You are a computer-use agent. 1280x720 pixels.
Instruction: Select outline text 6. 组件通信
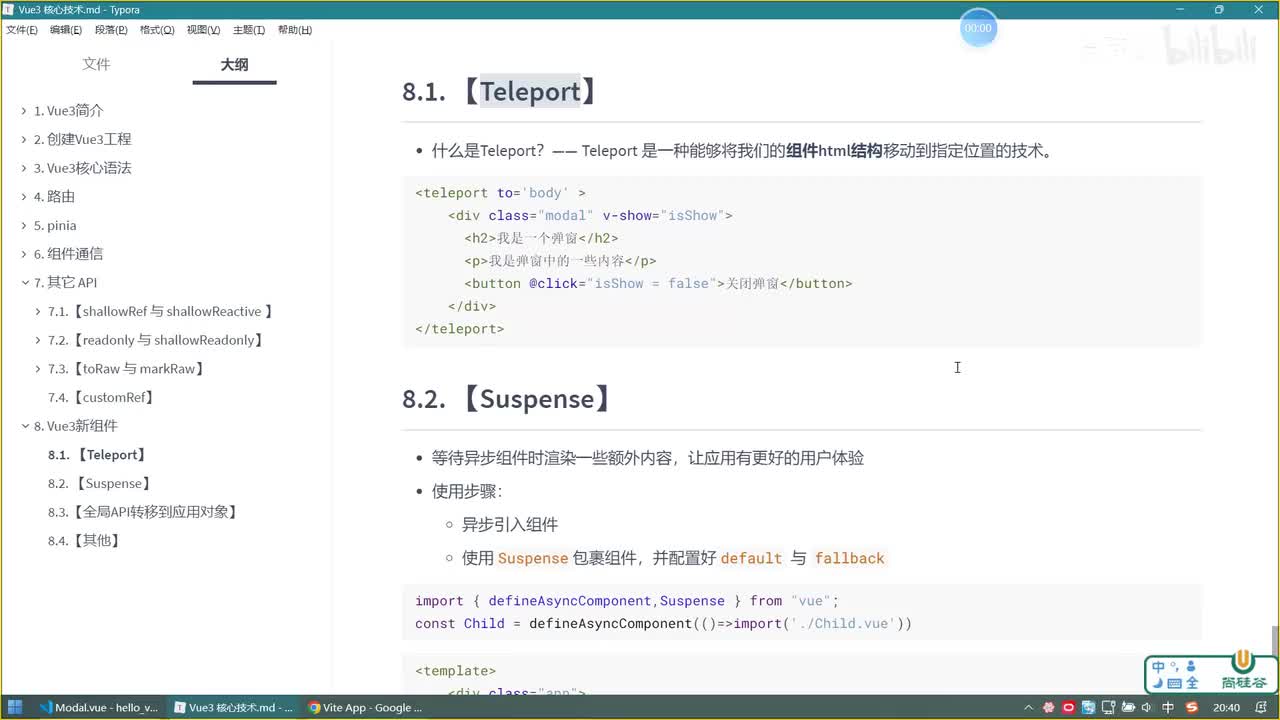tap(68, 254)
